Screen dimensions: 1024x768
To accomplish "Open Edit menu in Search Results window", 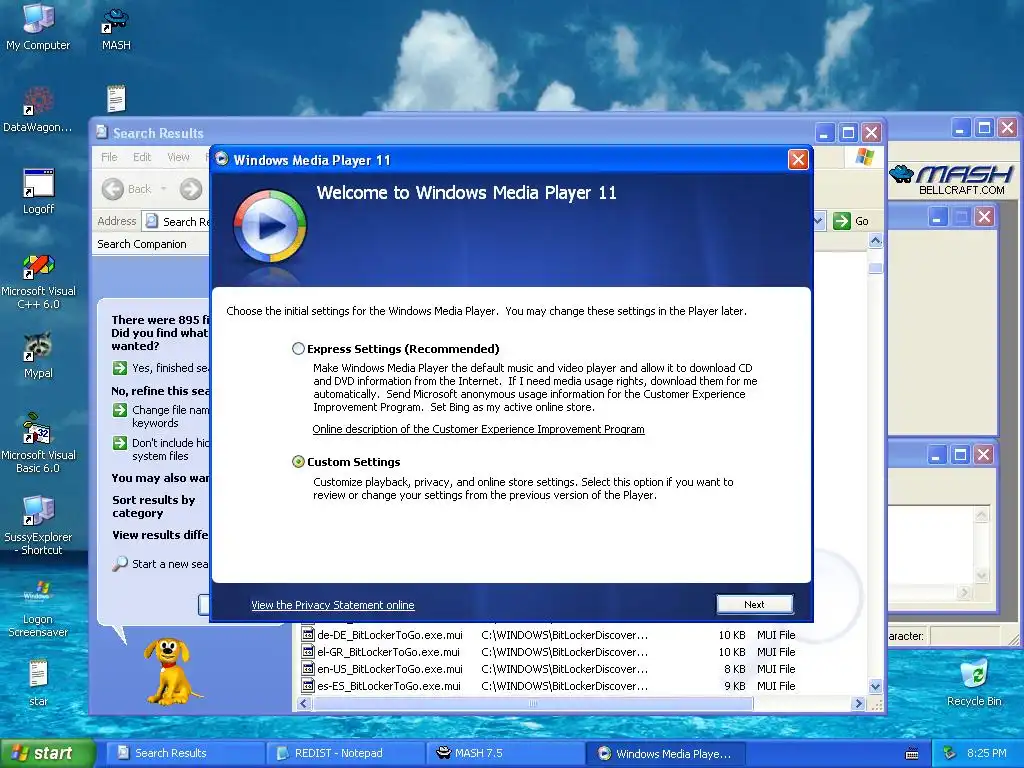I will point(142,157).
